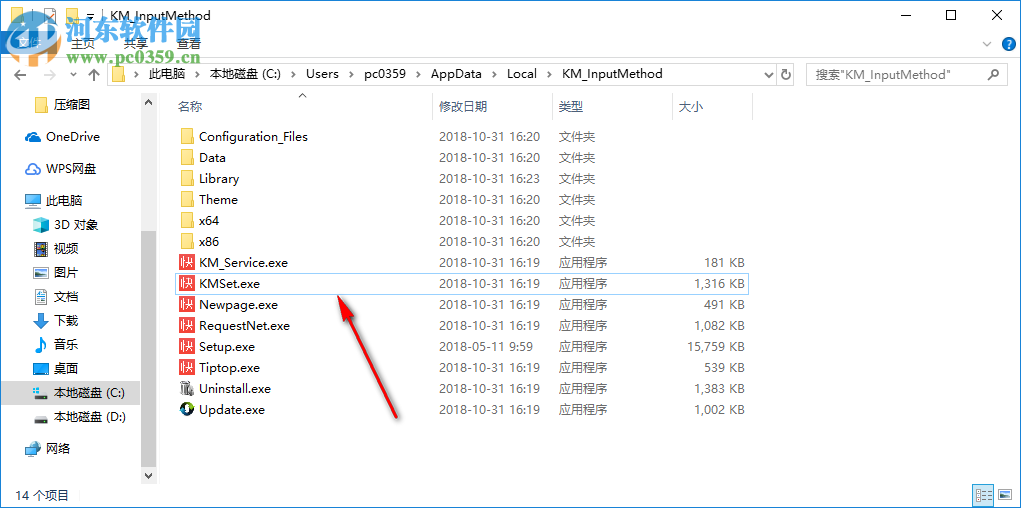Image resolution: width=1021 pixels, height=508 pixels.
Task: Expand the breadcrumb arrow after pc0359
Action: 418,74
